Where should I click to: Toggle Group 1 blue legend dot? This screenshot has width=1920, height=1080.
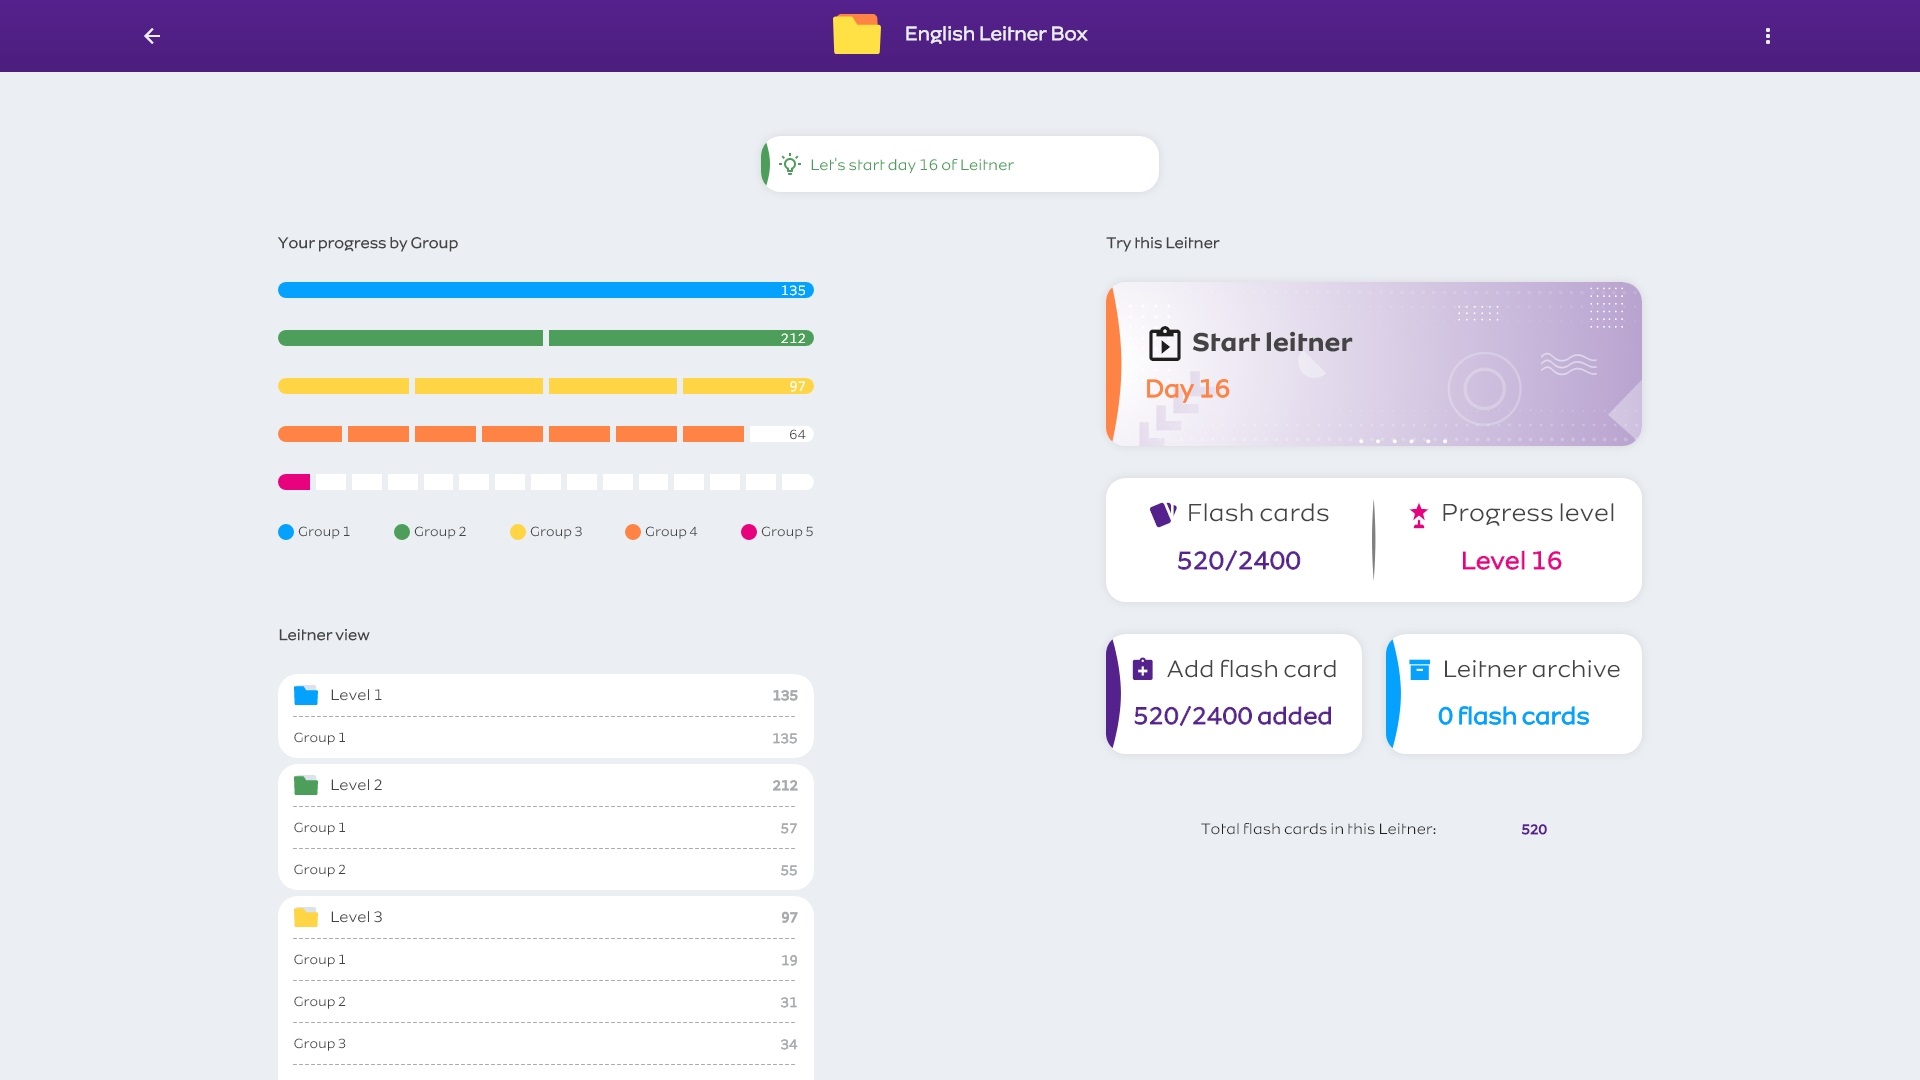[x=286, y=532]
